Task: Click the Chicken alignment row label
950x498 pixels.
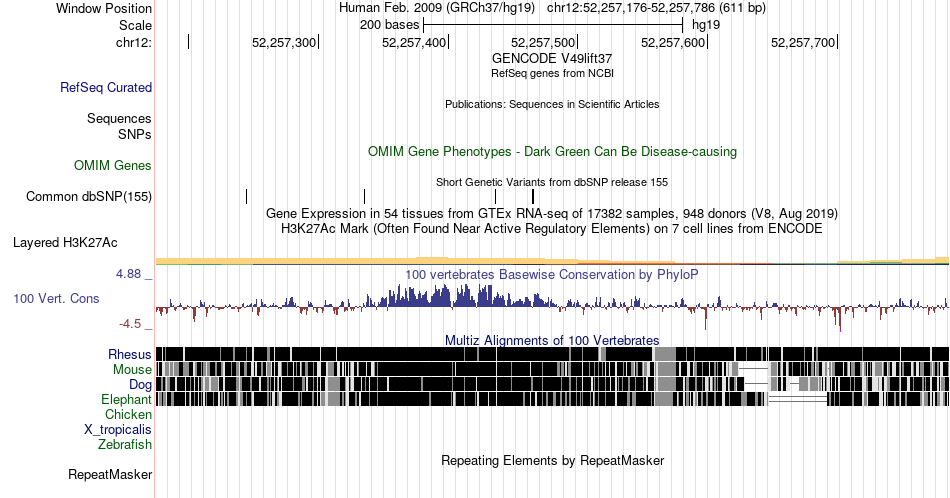Action: (128, 414)
